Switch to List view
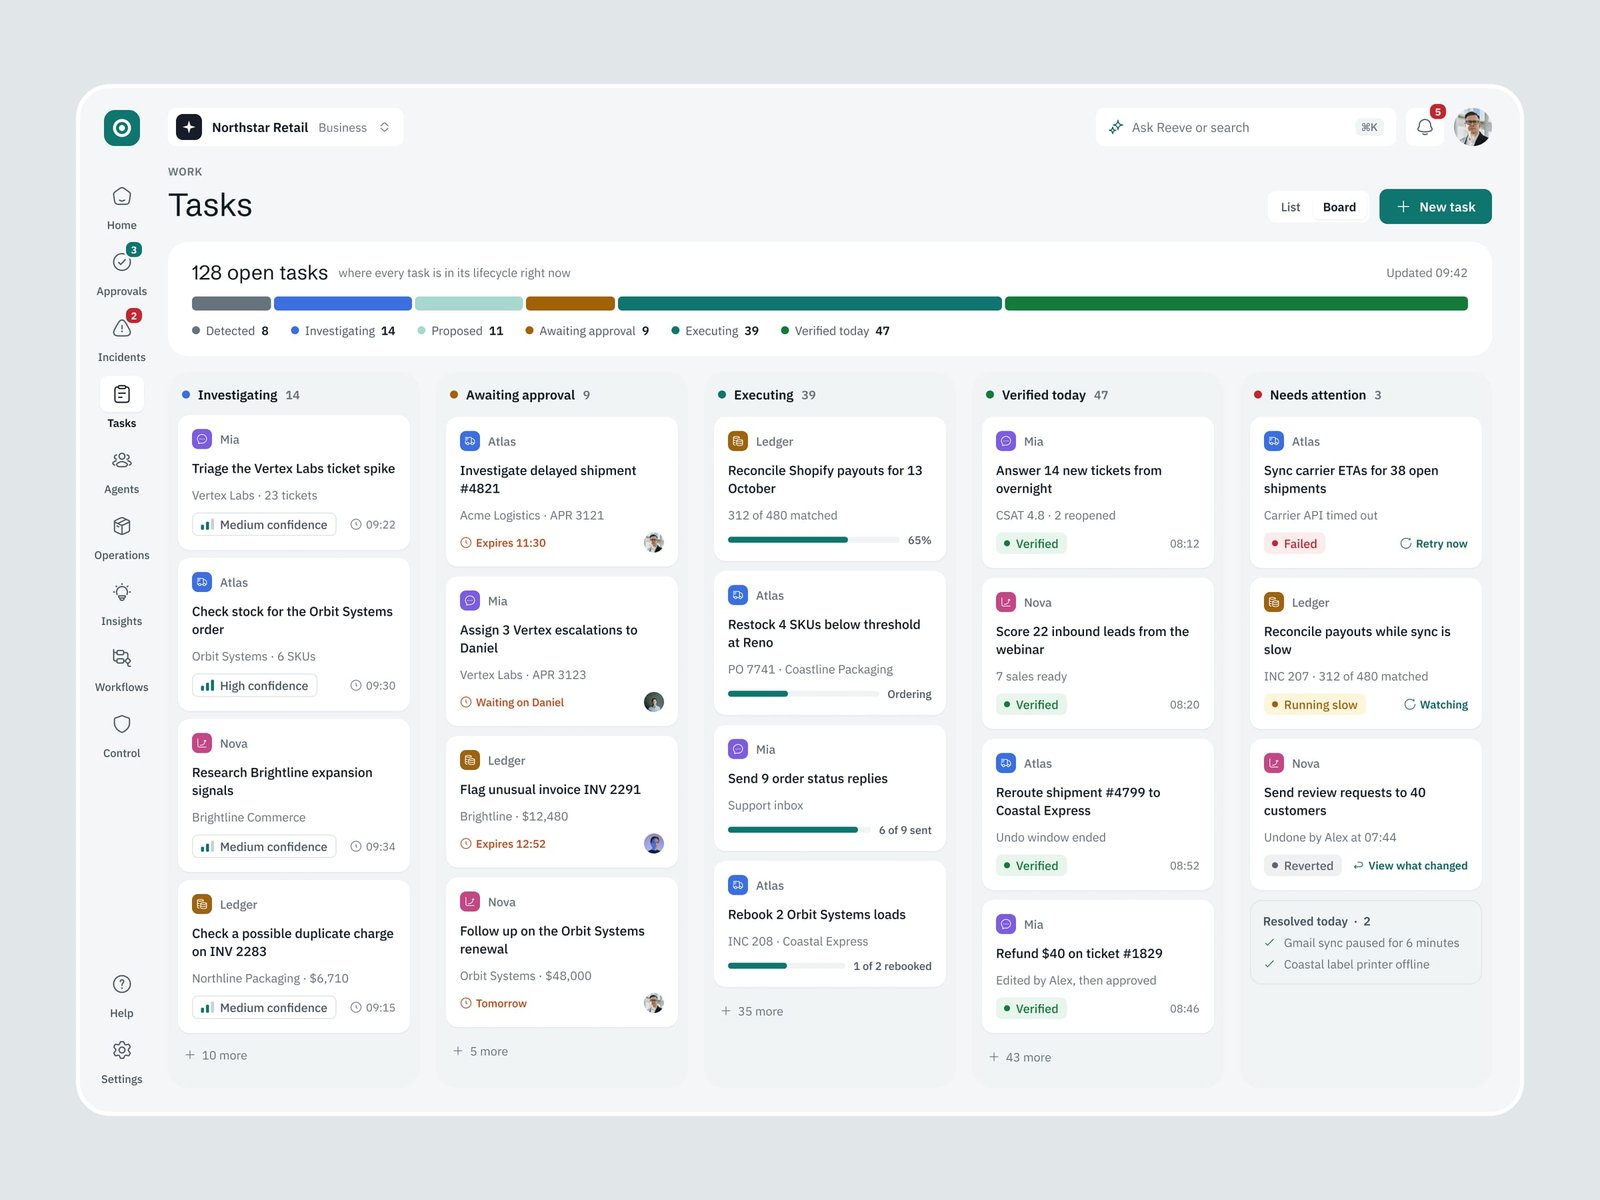Image resolution: width=1600 pixels, height=1200 pixels. click(x=1291, y=207)
